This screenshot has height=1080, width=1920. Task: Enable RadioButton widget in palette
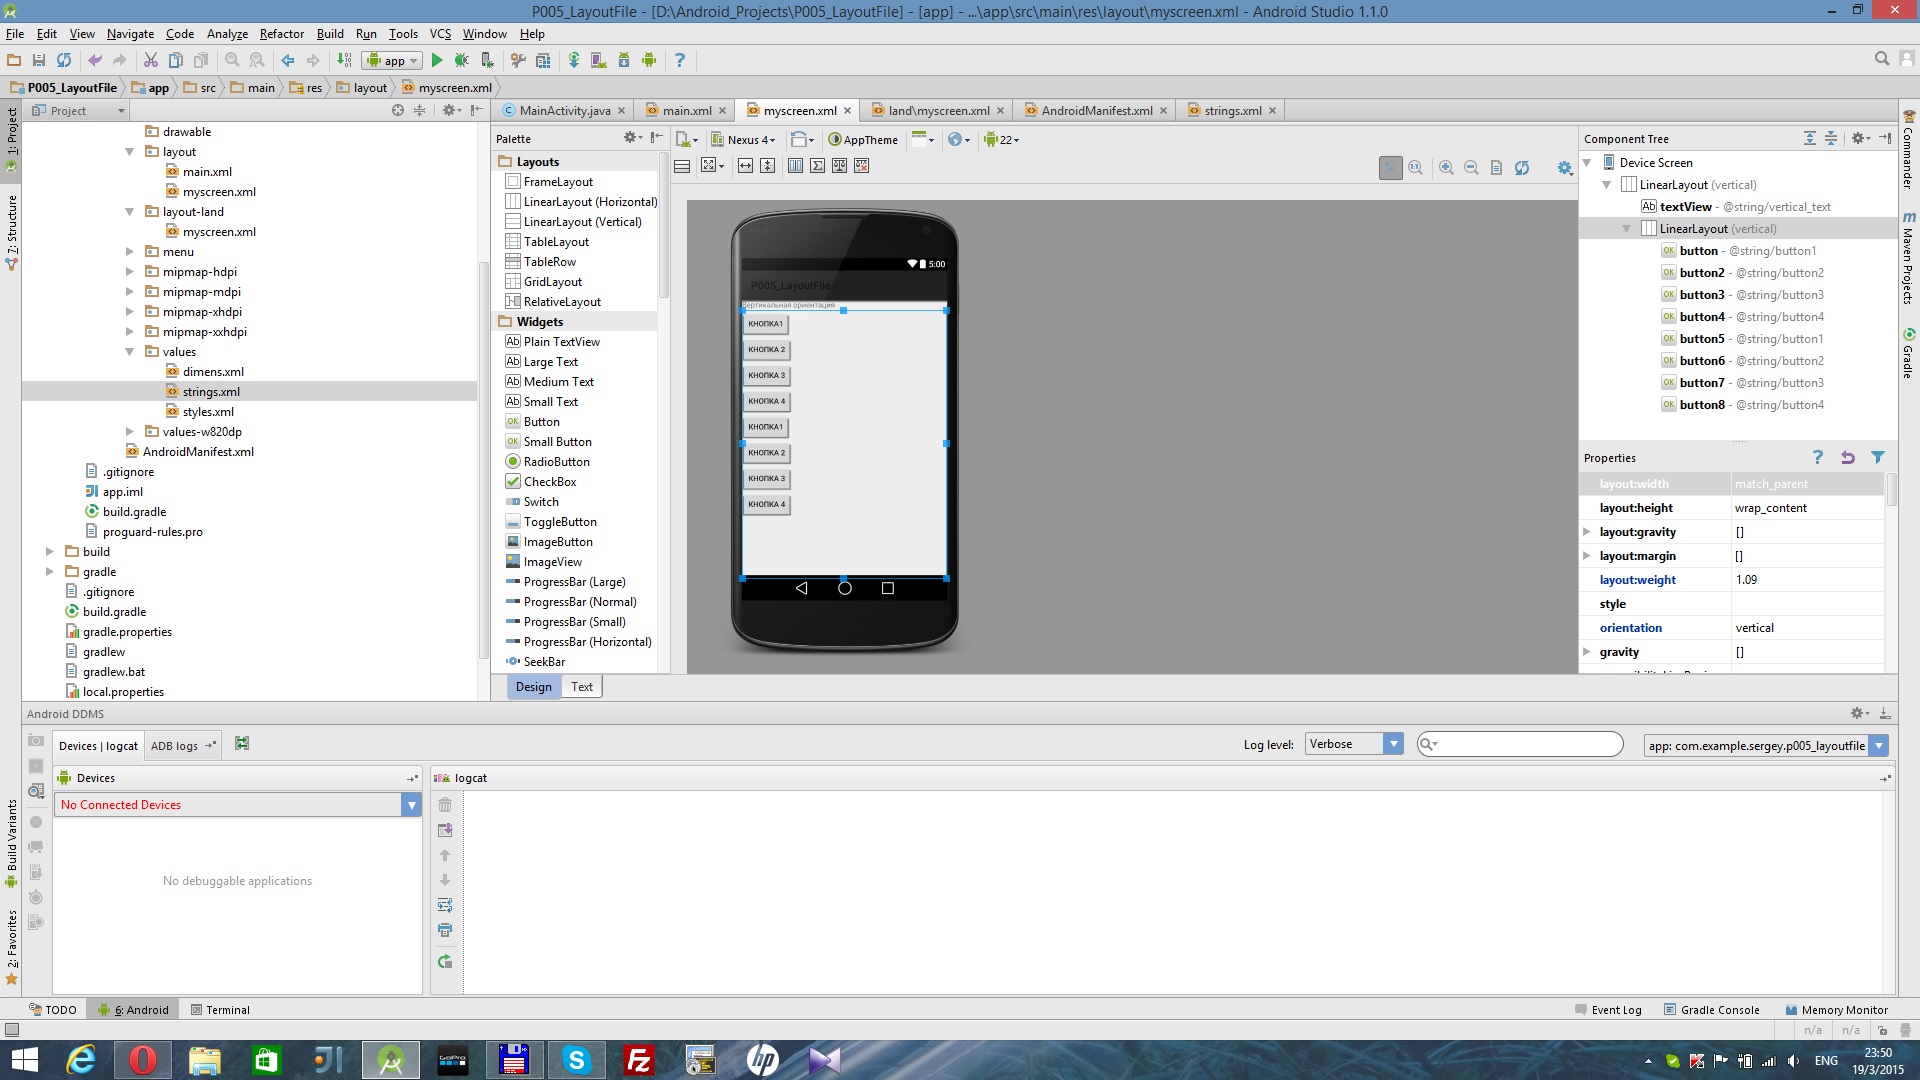click(x=556, y=462)
